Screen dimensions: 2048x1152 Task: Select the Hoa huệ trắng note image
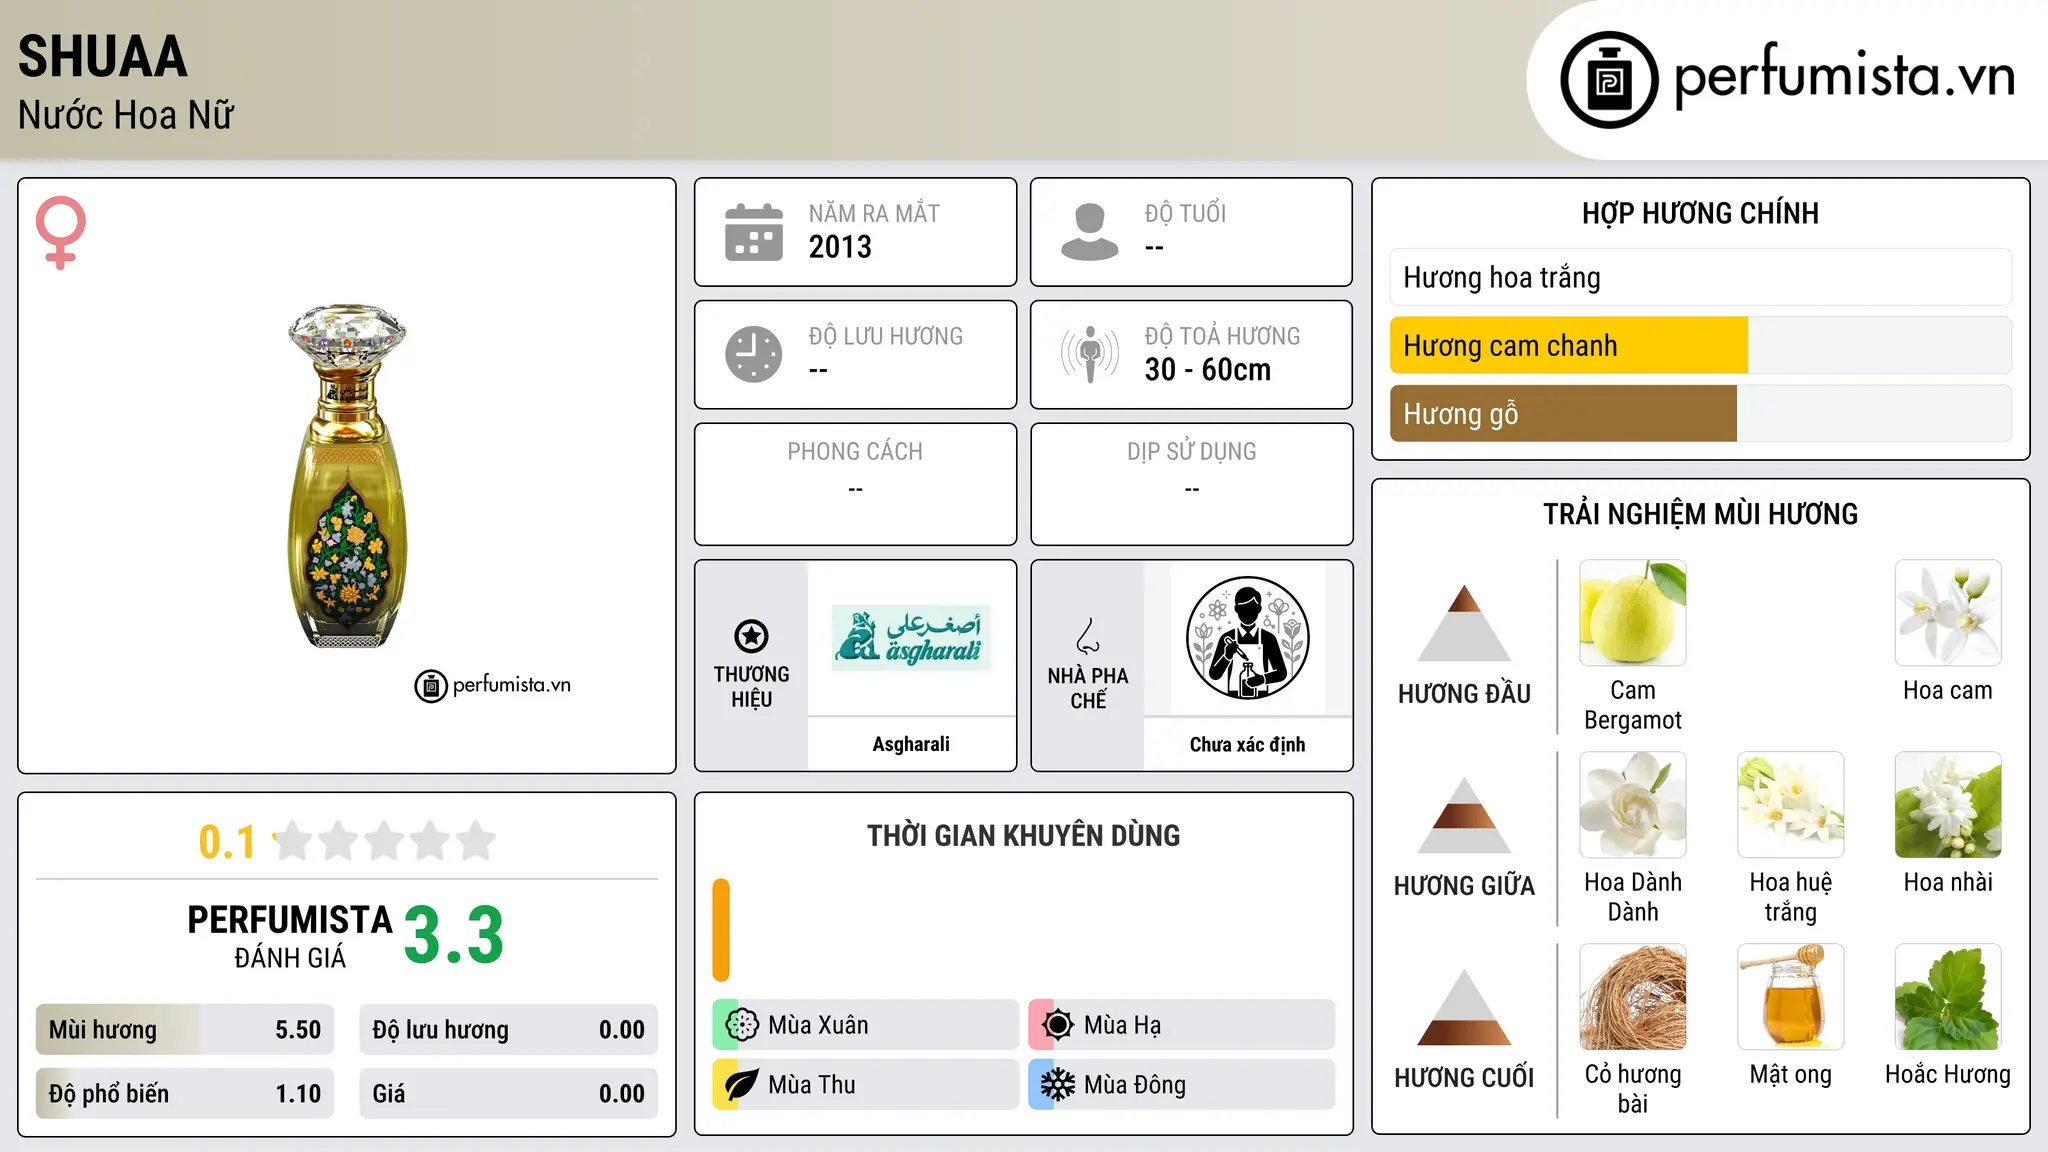pos(1791,805)
